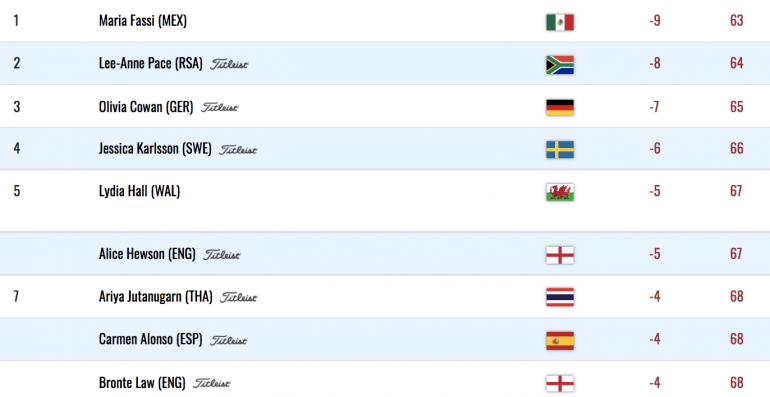Click Maria Fassi's -9 score
The width and height of the screenshot is (770, 397).
pos(654,21)
